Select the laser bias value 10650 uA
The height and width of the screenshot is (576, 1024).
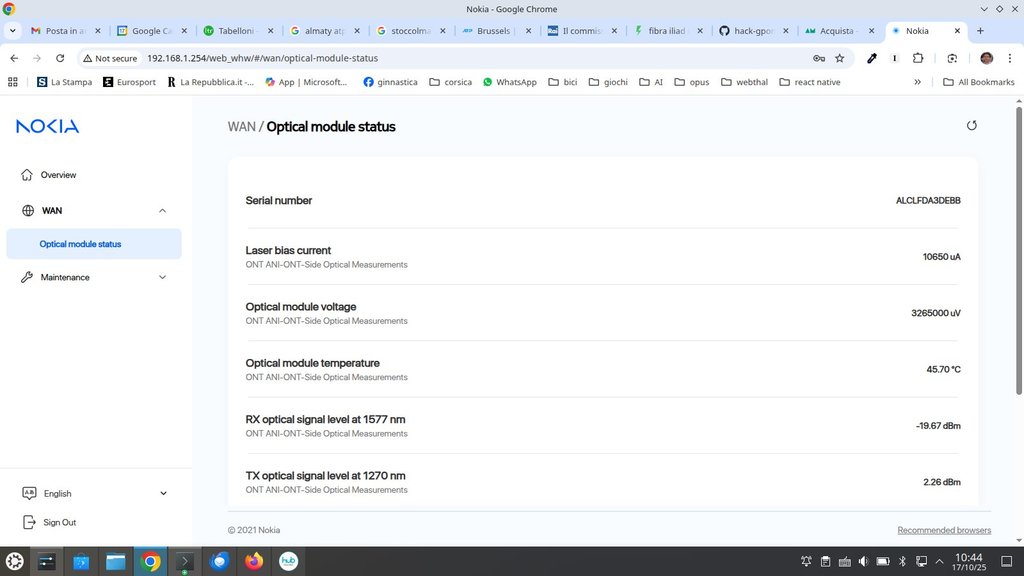point(941,257)
